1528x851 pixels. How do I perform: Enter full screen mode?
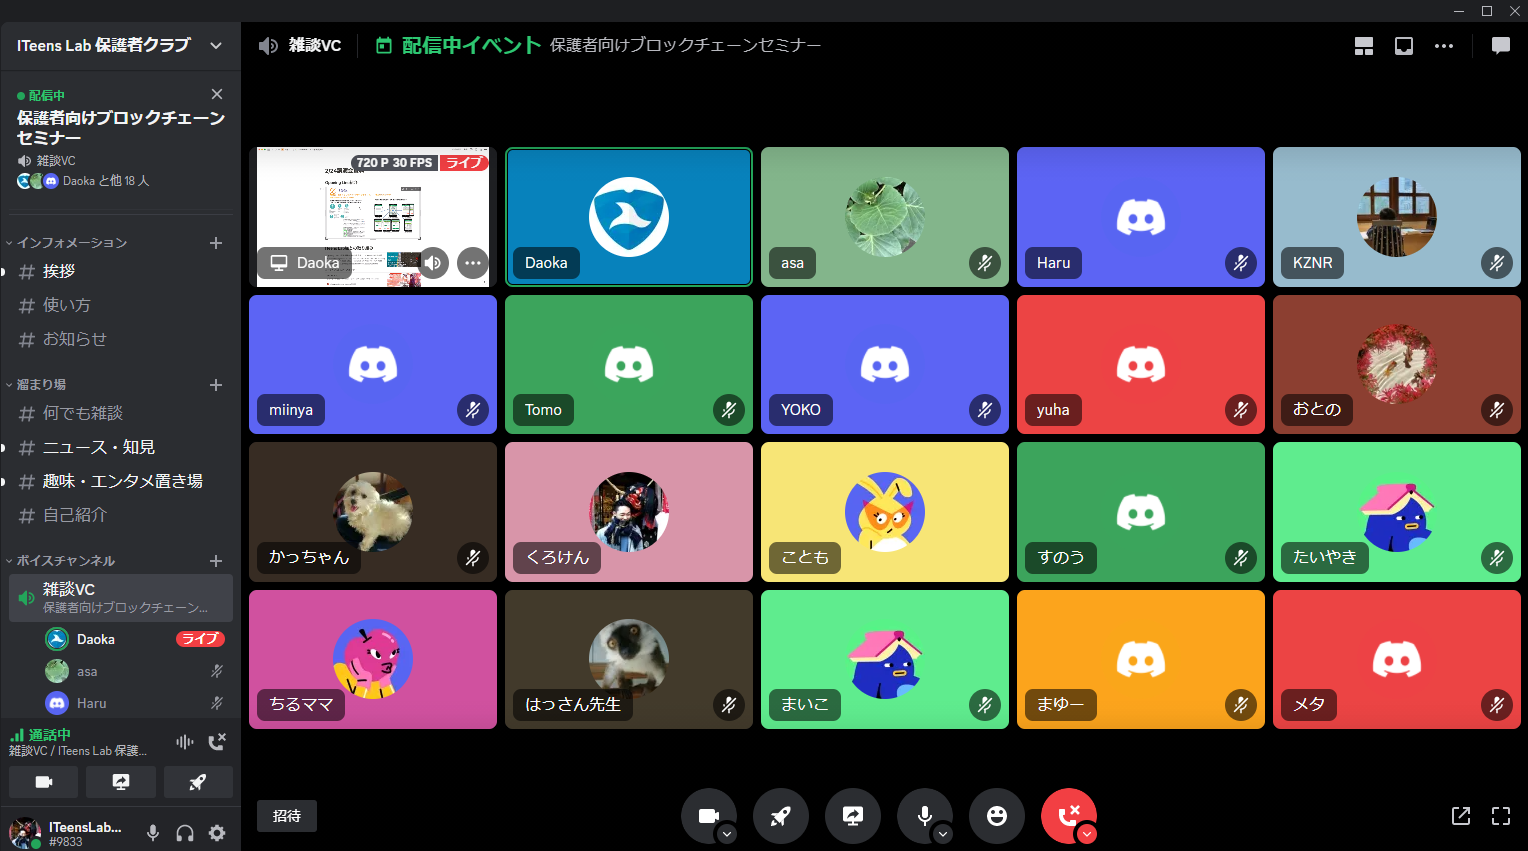(x=1501, y=816)
